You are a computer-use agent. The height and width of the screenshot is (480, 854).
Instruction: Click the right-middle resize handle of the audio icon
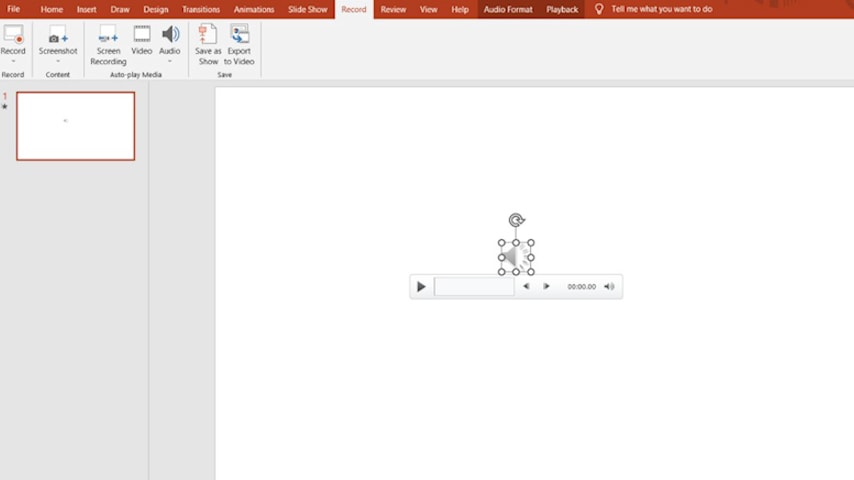point(531,257)
